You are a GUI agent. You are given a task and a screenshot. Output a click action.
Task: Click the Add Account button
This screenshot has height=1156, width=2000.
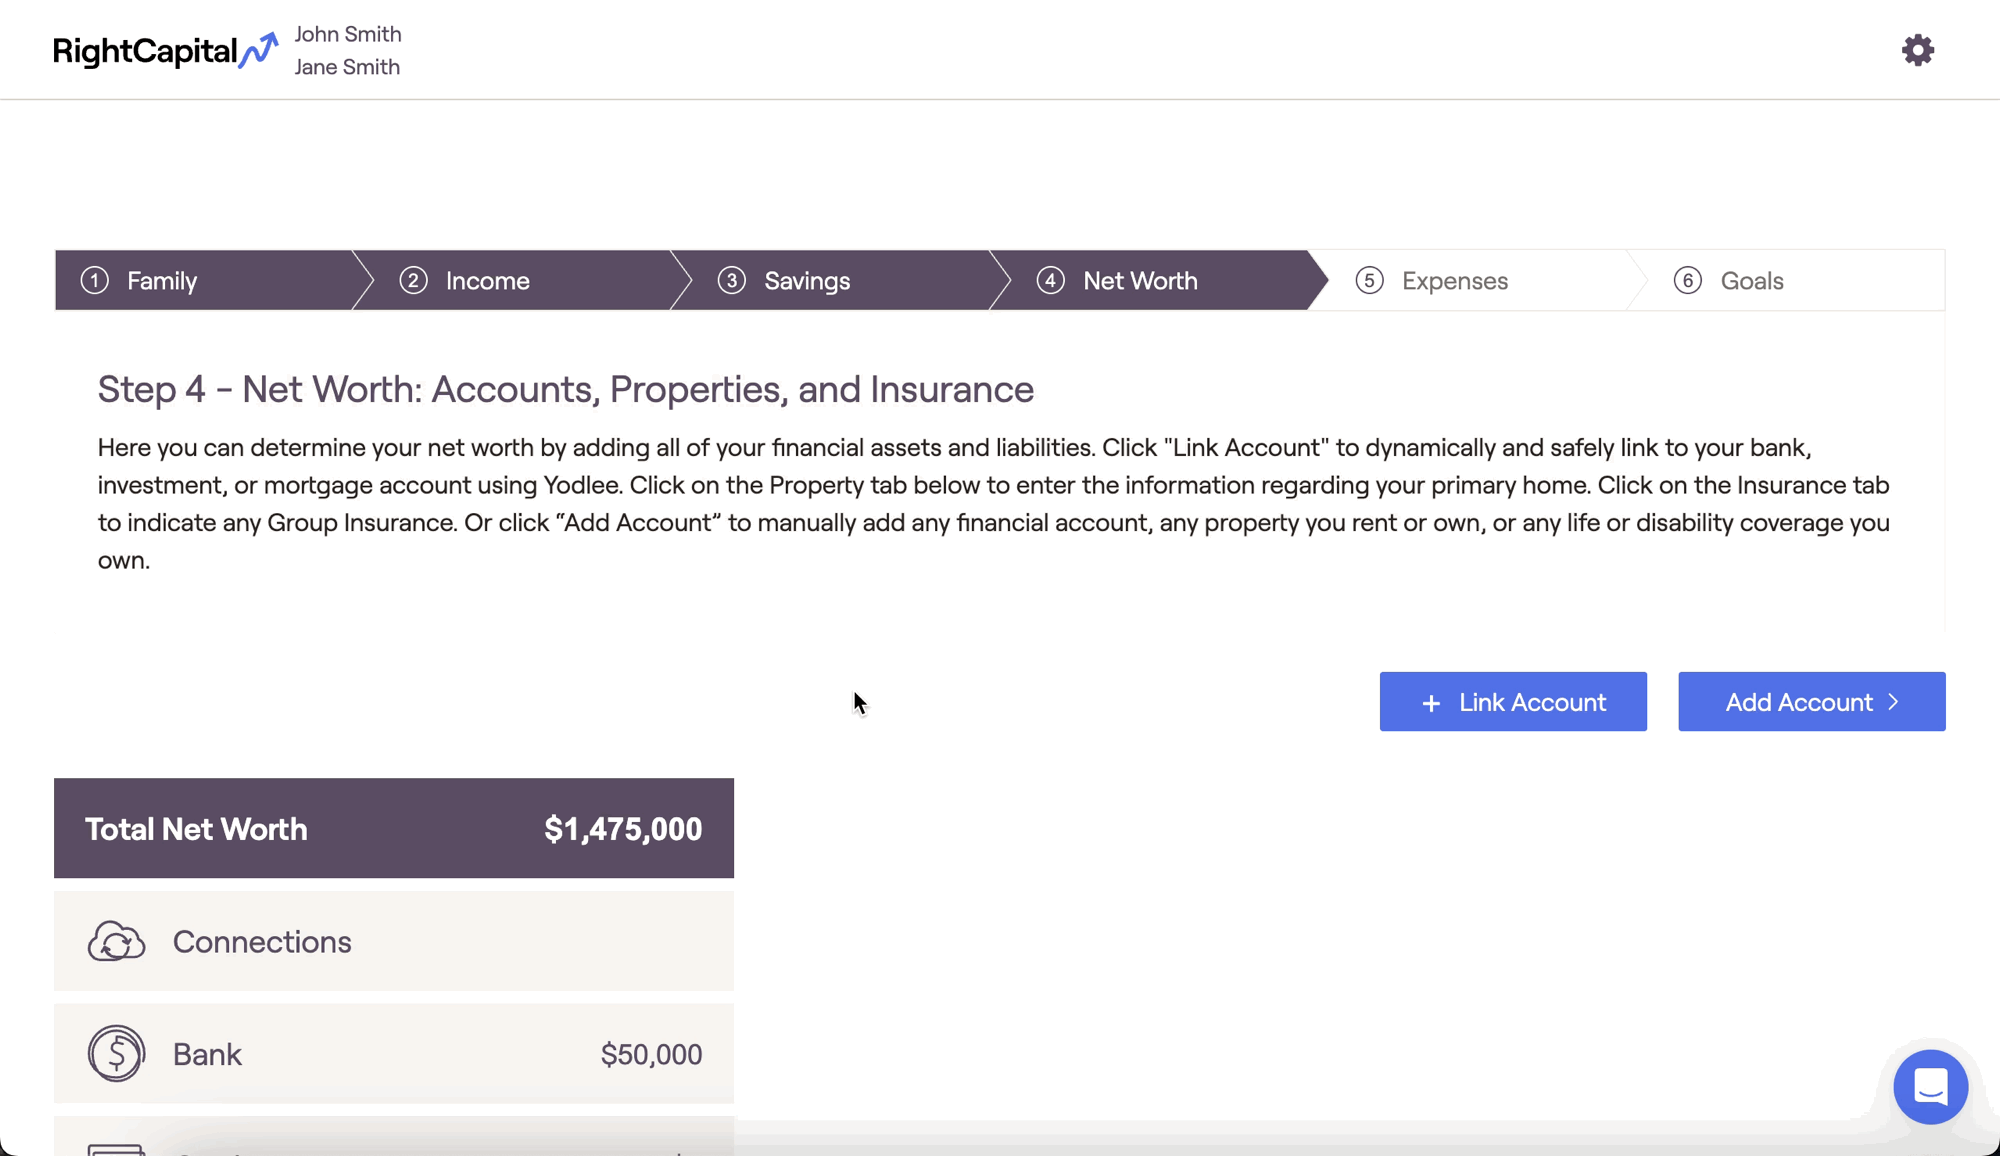click(x=1811, y=702)
